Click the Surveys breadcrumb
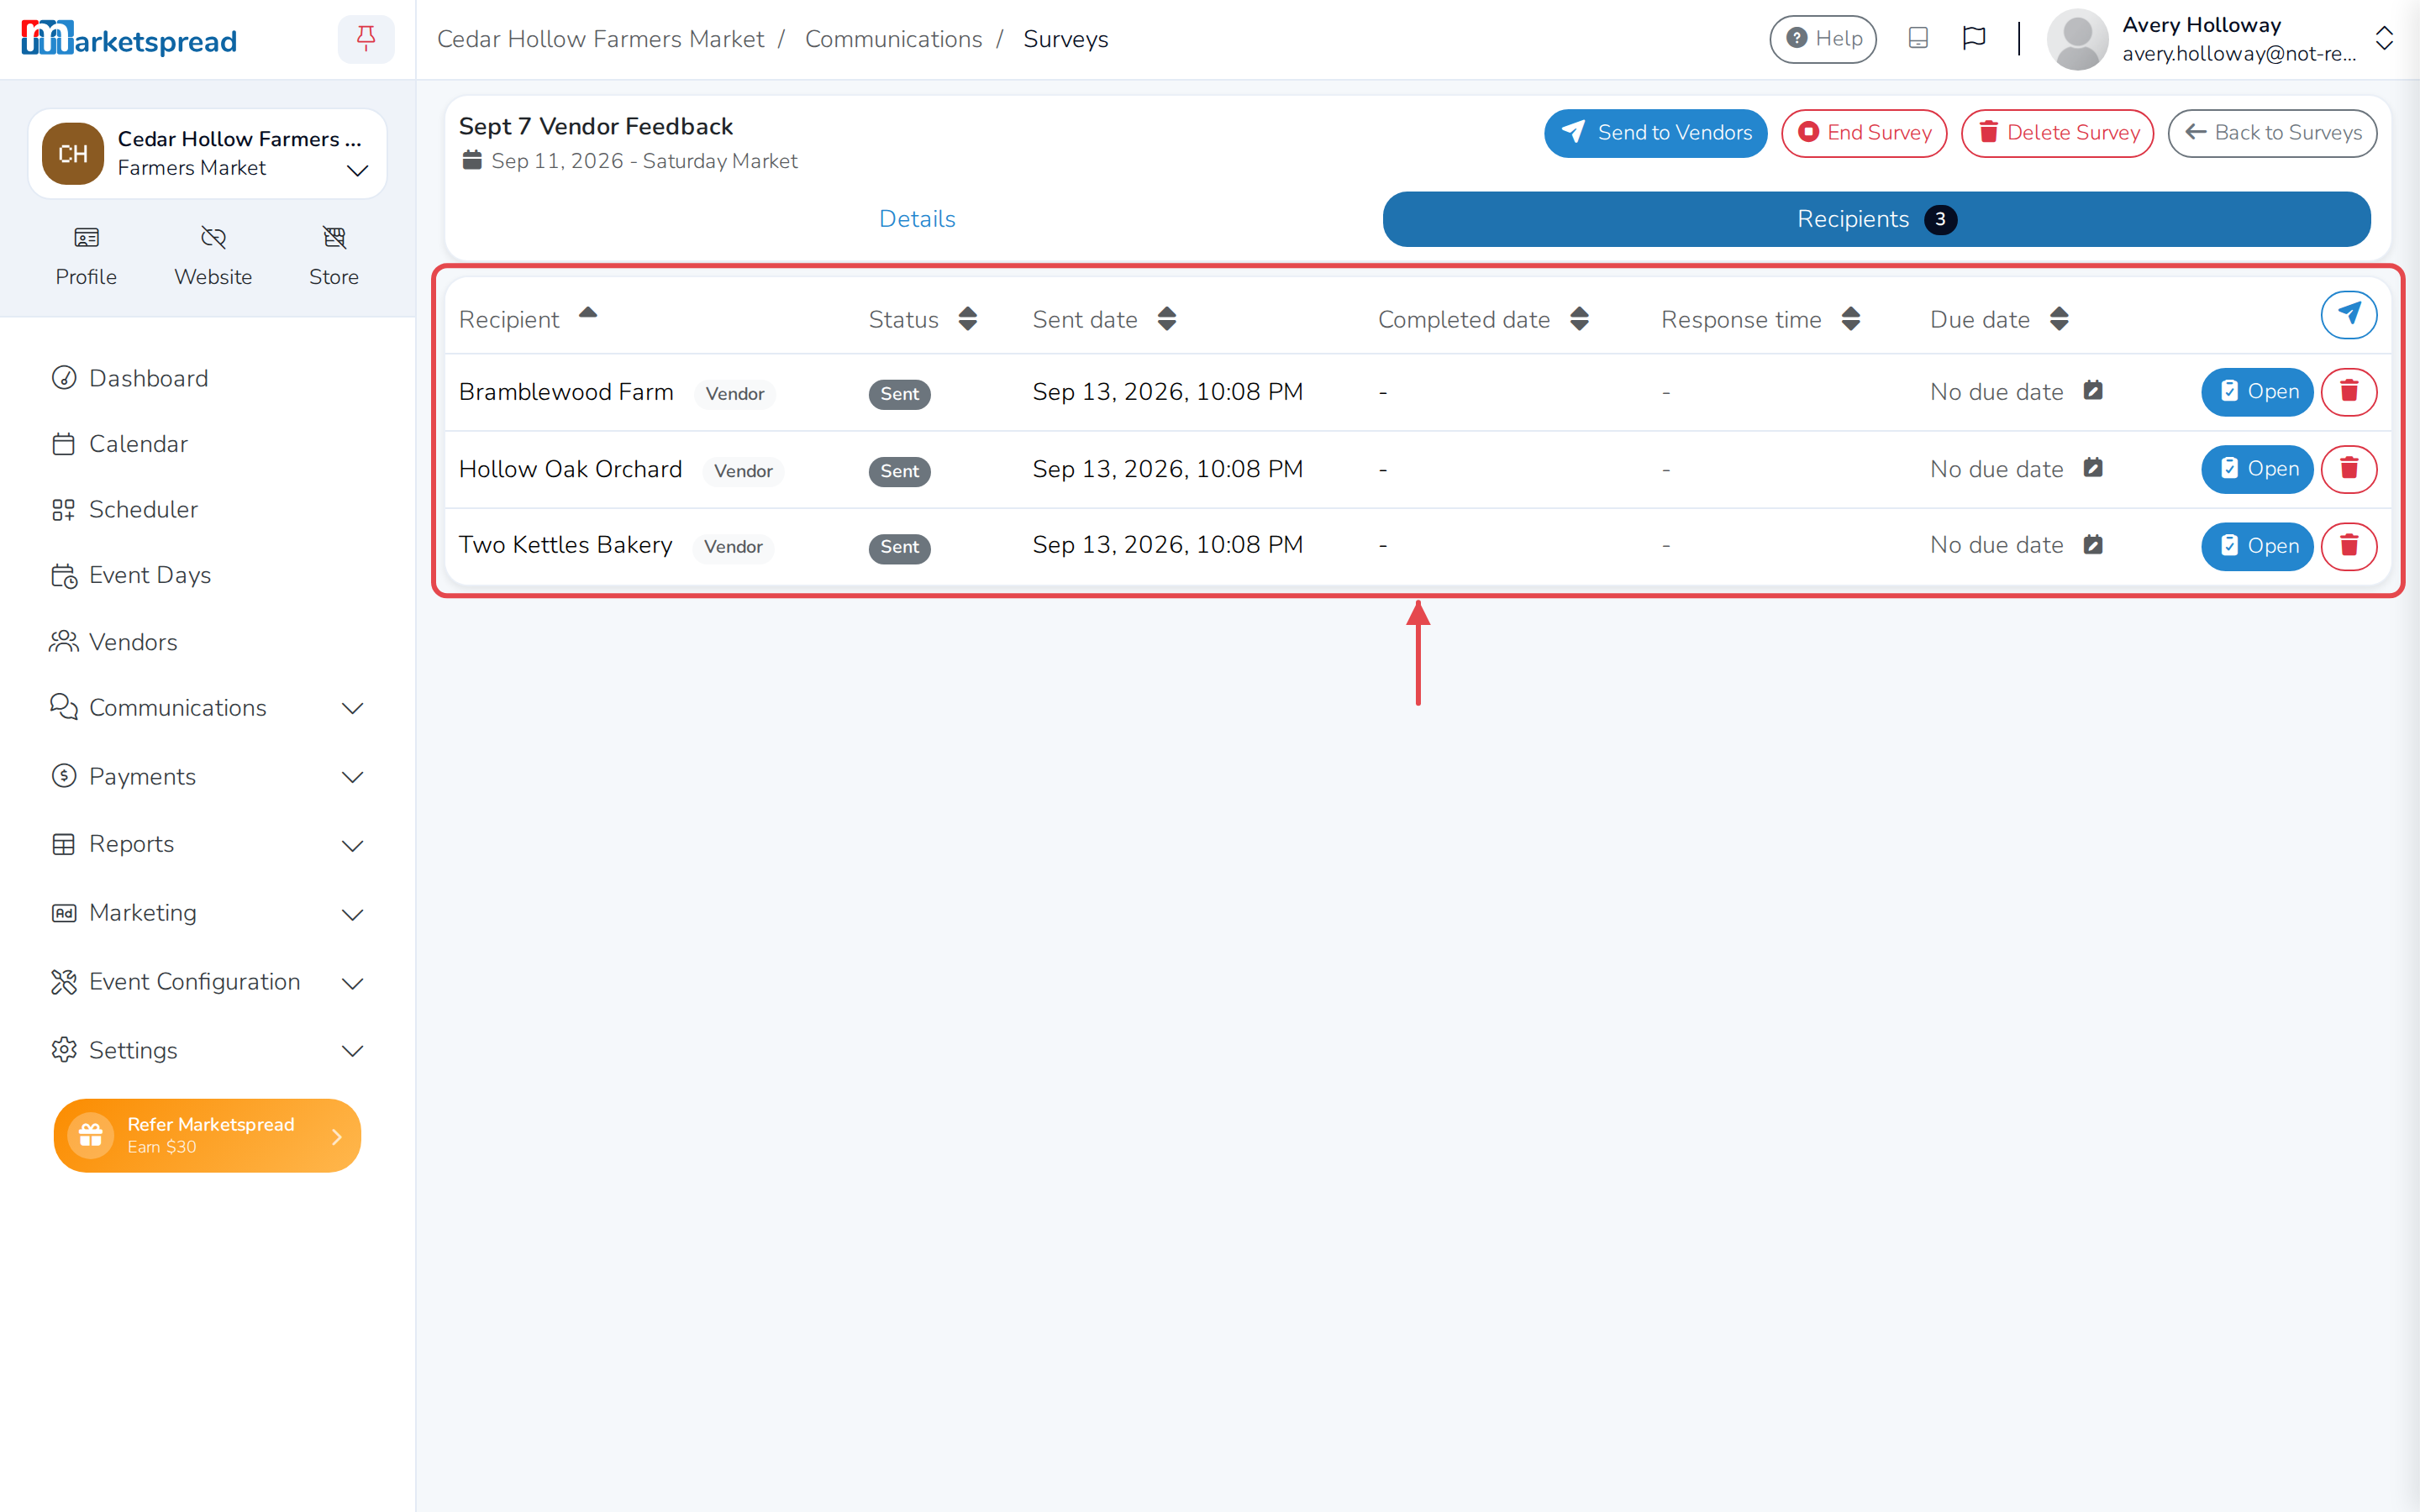This screenshot has width=2420, height=1512. (1065, 39)
